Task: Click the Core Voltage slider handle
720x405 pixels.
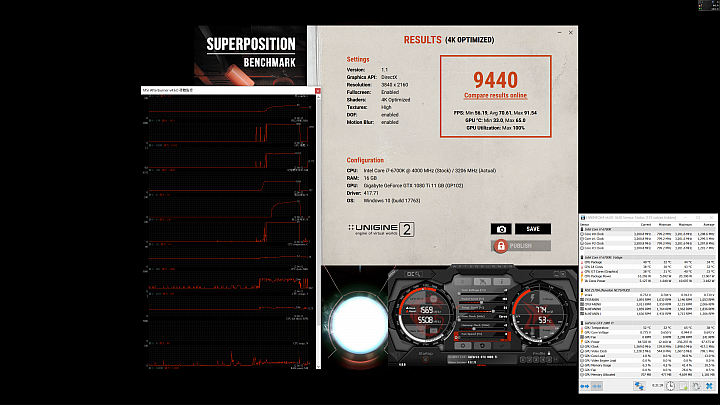Action: [459, 294]
